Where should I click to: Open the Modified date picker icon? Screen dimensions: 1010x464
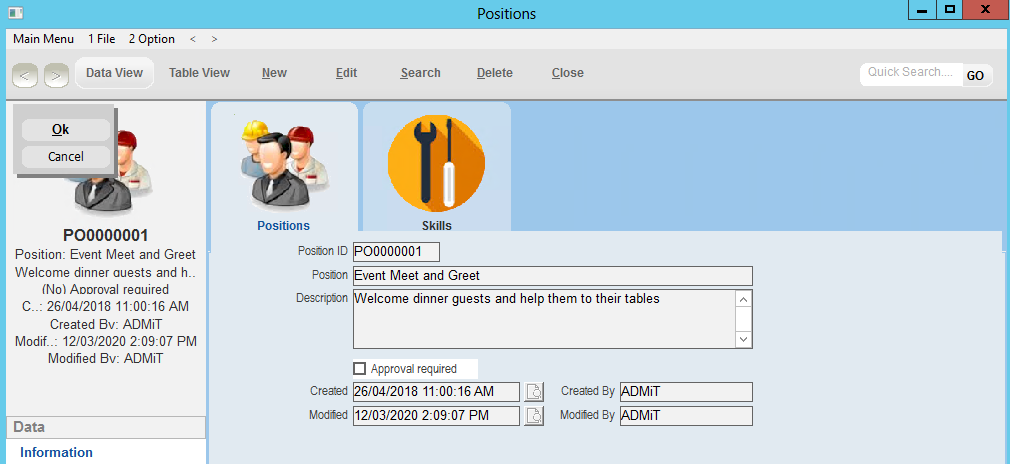(534, 415)
